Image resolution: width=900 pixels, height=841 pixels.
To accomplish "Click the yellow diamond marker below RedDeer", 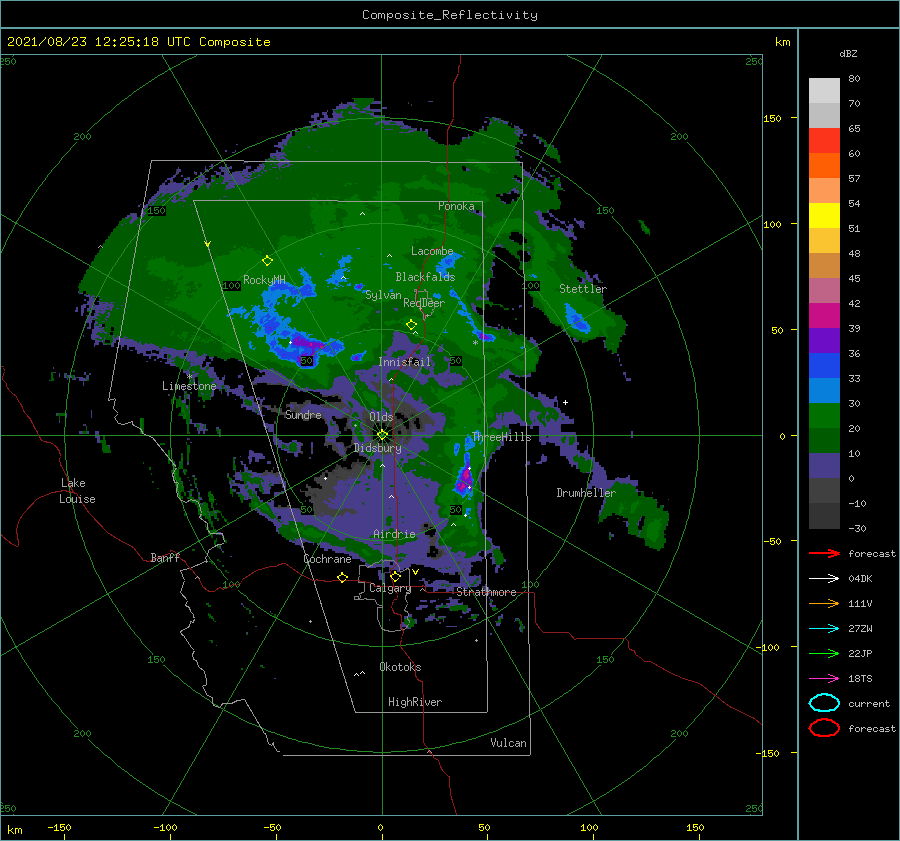I will coord(411,325).
